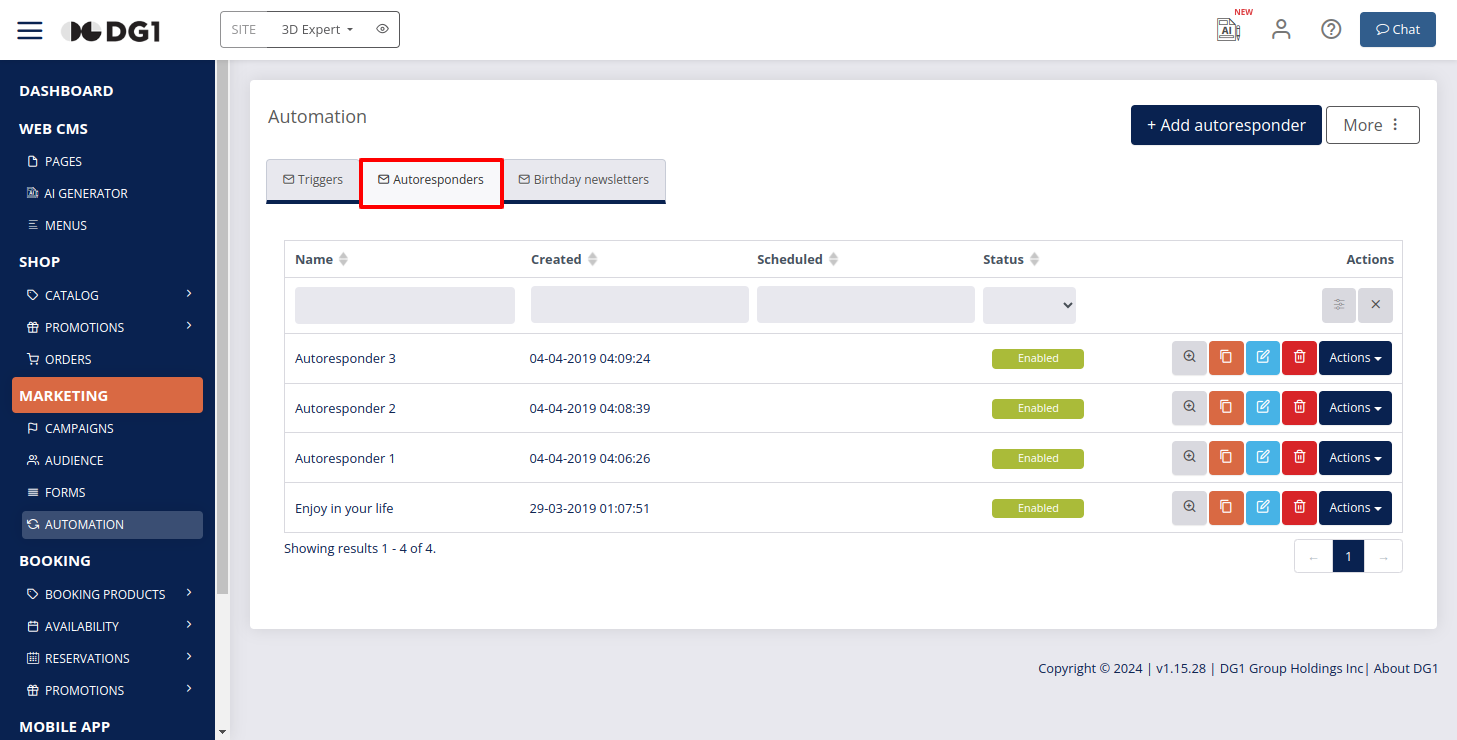Go to previous results page arrow
The height and width of the screenshot is (740, 1457).
click(x=1313, y=557)
